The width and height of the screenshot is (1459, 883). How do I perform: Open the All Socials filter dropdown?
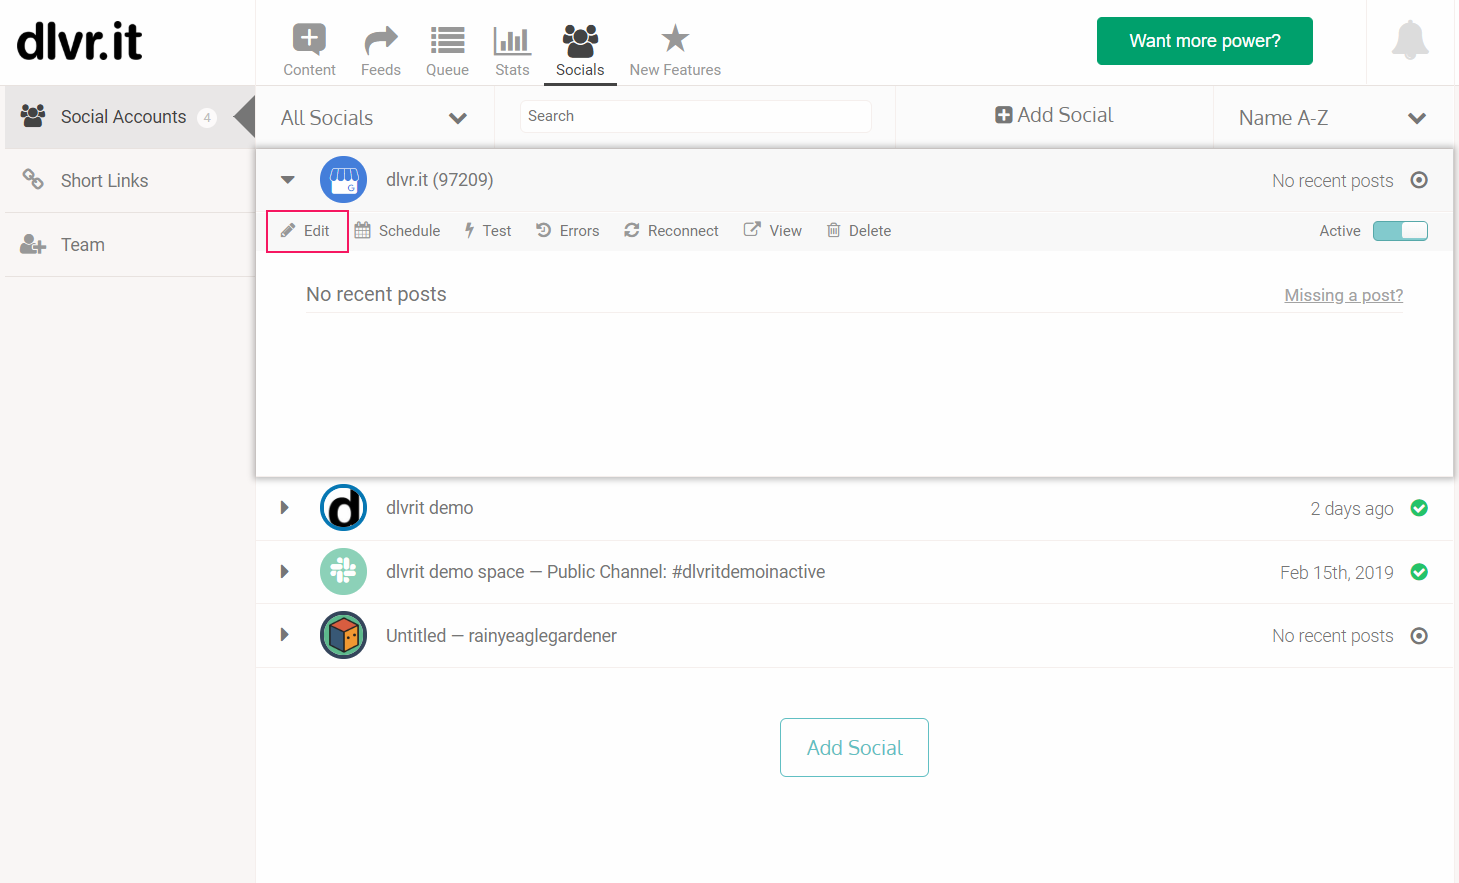coord(374,118)
